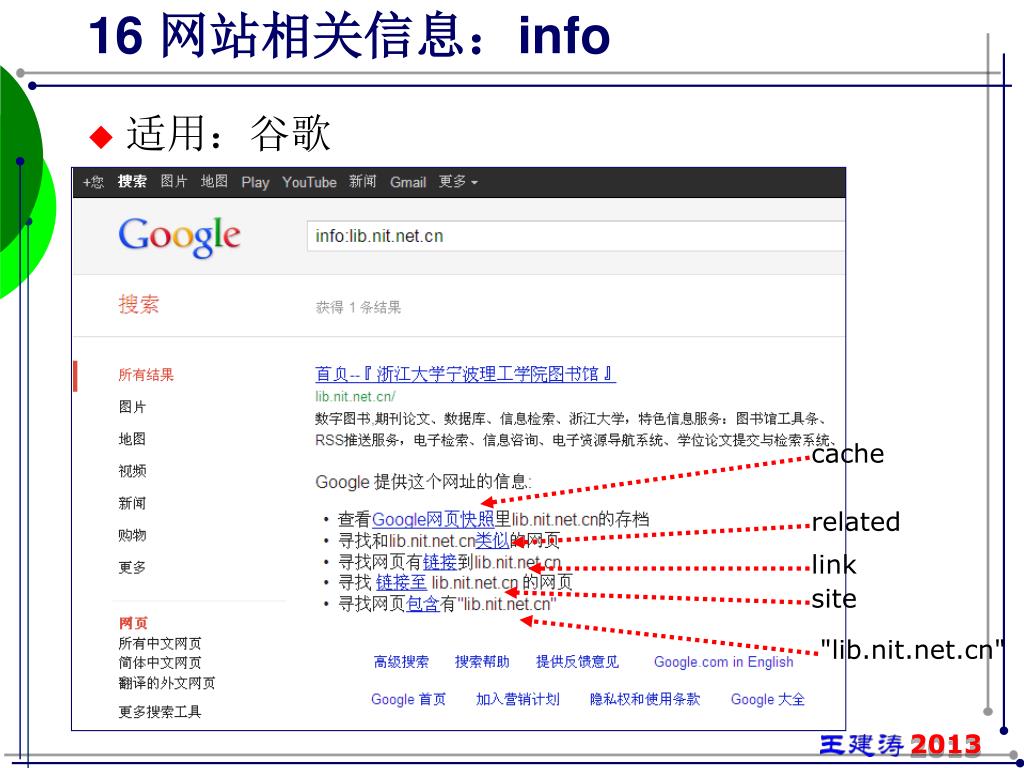The image size is (1024, 768).
Task: Switch to Google.com in English
Action: tap(724, 662)
